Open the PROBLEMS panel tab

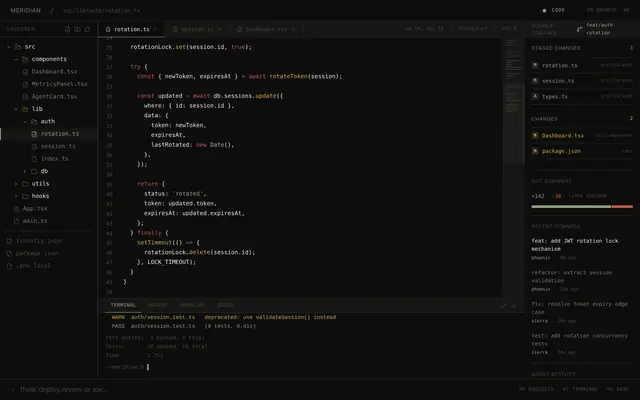coord(192,305)
